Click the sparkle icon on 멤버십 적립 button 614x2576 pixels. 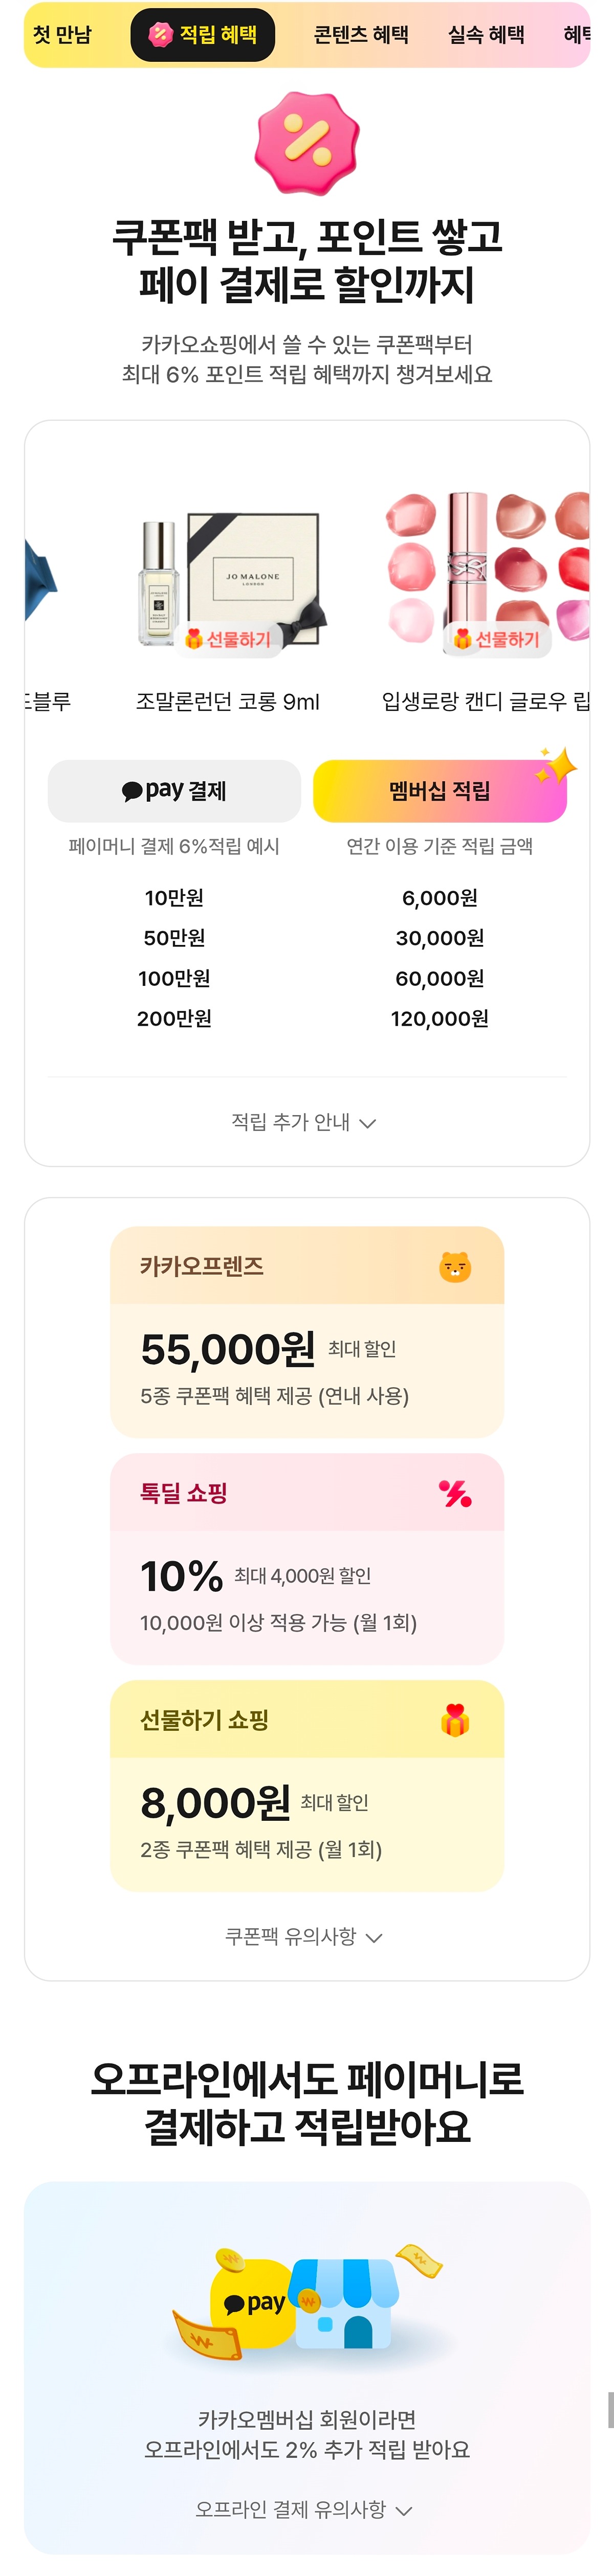(555, 767)
